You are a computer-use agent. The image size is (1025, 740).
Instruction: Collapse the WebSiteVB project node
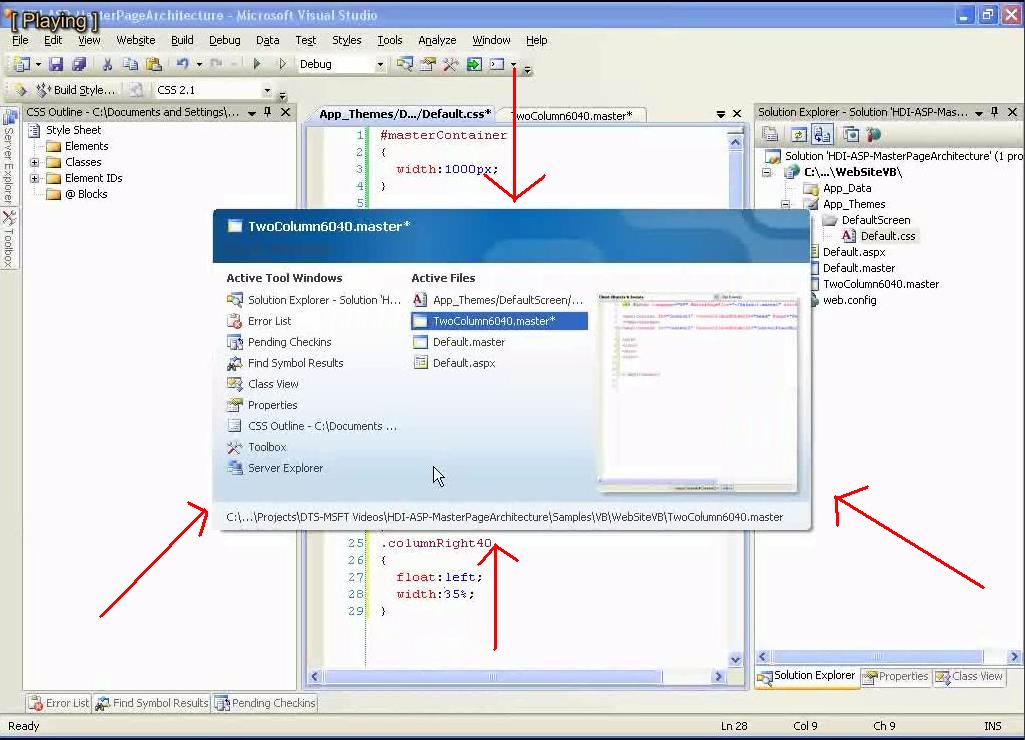click(x=768, y=172)
